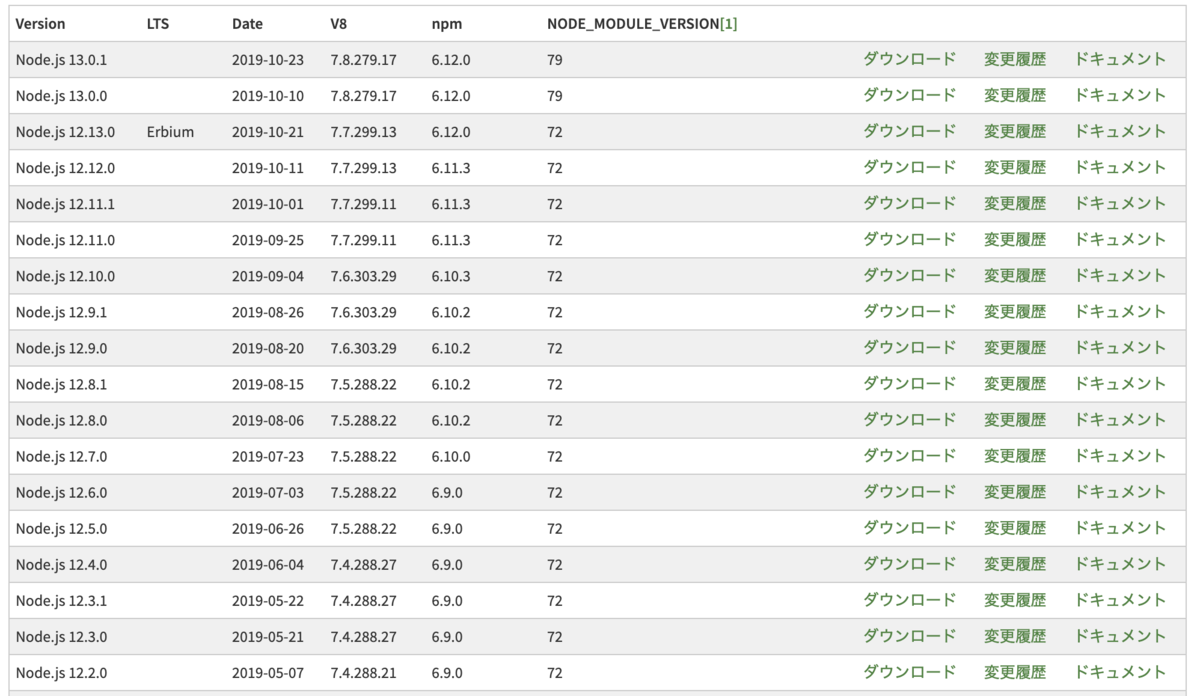Download Node.js 12.13.0 Erbium via ダウンロード

910,131
